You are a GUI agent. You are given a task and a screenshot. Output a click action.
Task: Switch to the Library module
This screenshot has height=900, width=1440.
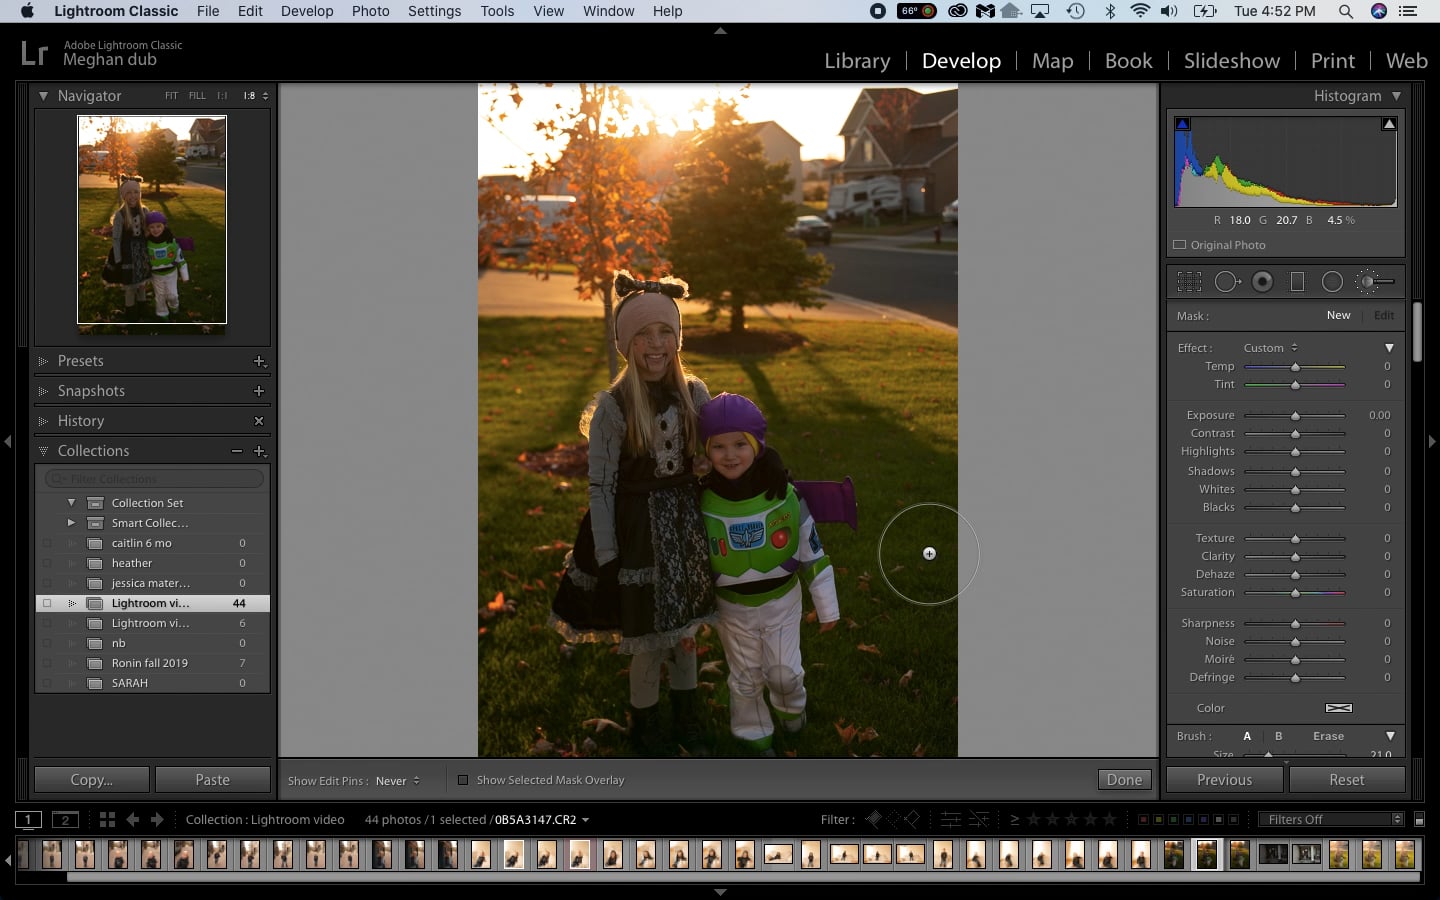click(x=857, y=61)
